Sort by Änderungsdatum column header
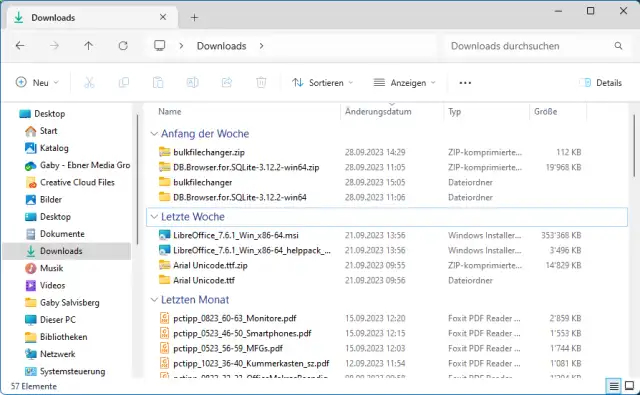This screenshot has height=395, width=640. [x=378, y=111]
